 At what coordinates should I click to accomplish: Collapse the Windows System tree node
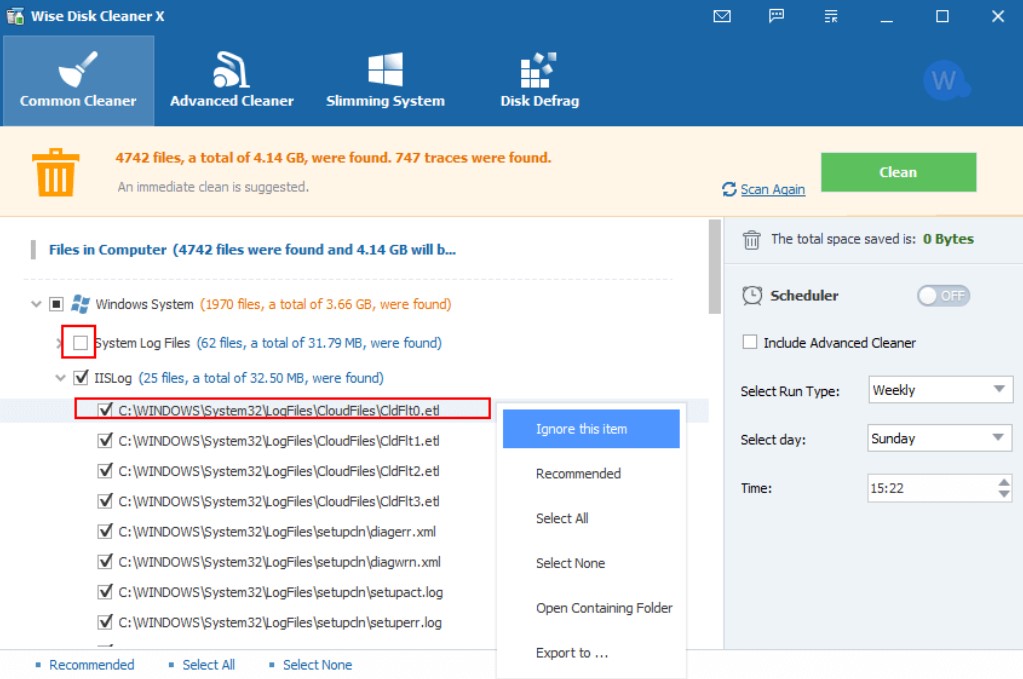(37, 304)
